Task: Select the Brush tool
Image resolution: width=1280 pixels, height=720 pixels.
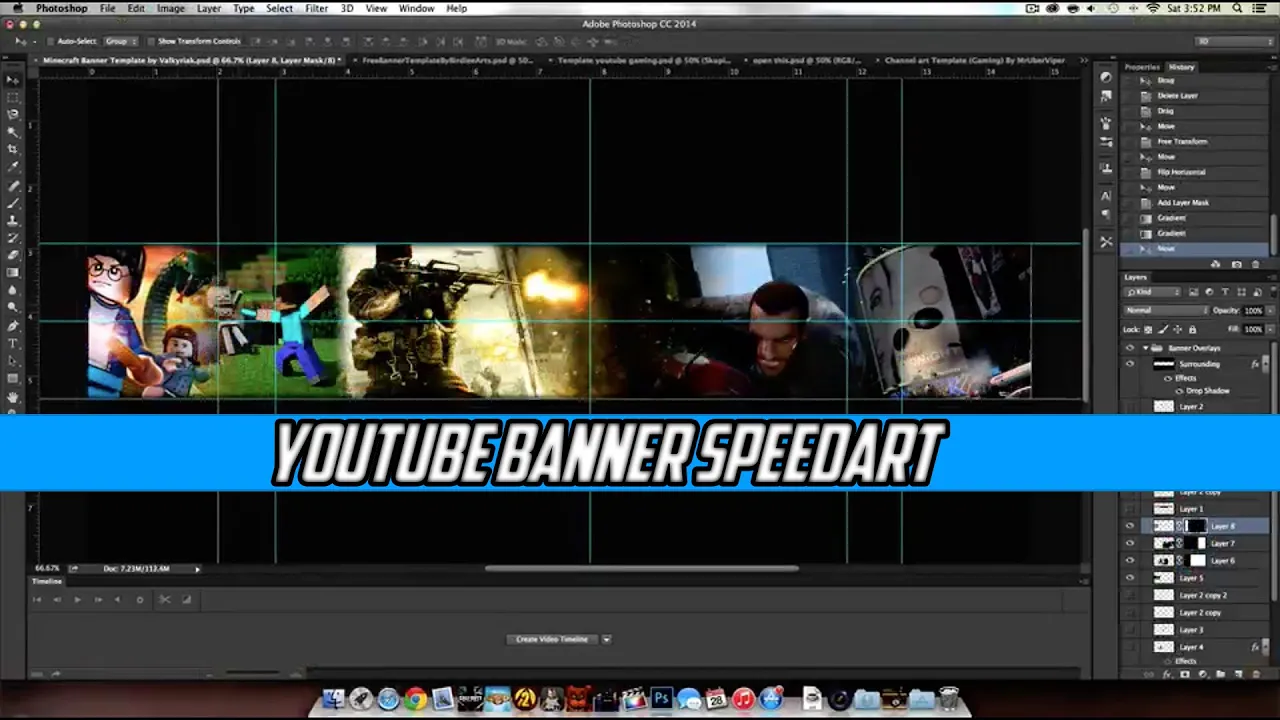Action: point(13,203)
